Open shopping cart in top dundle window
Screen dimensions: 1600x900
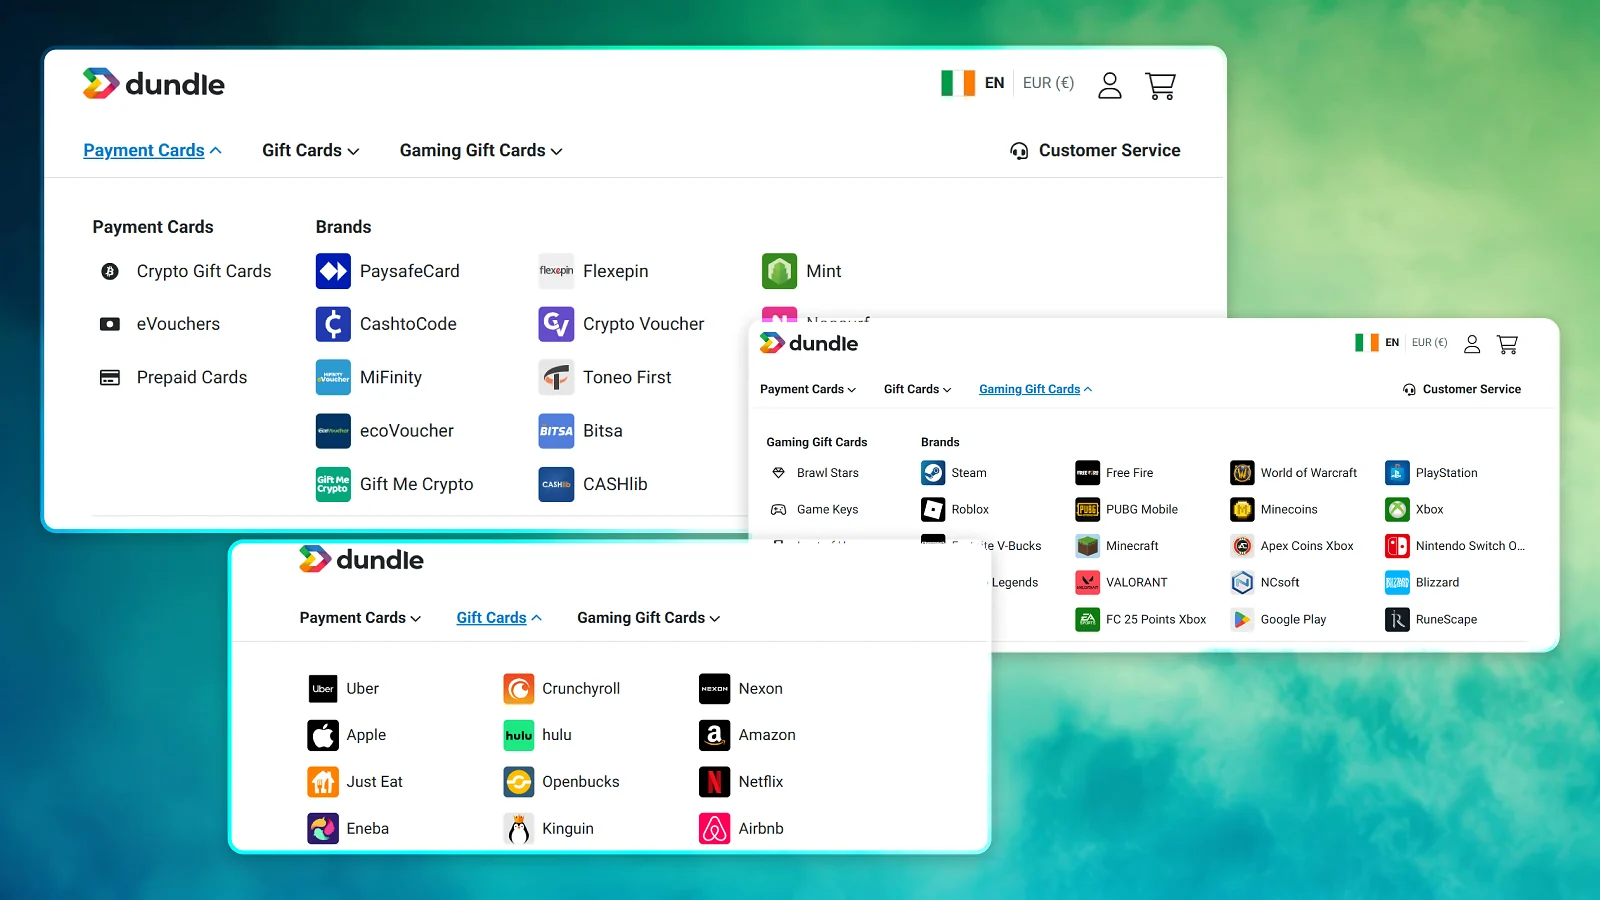1160,85
